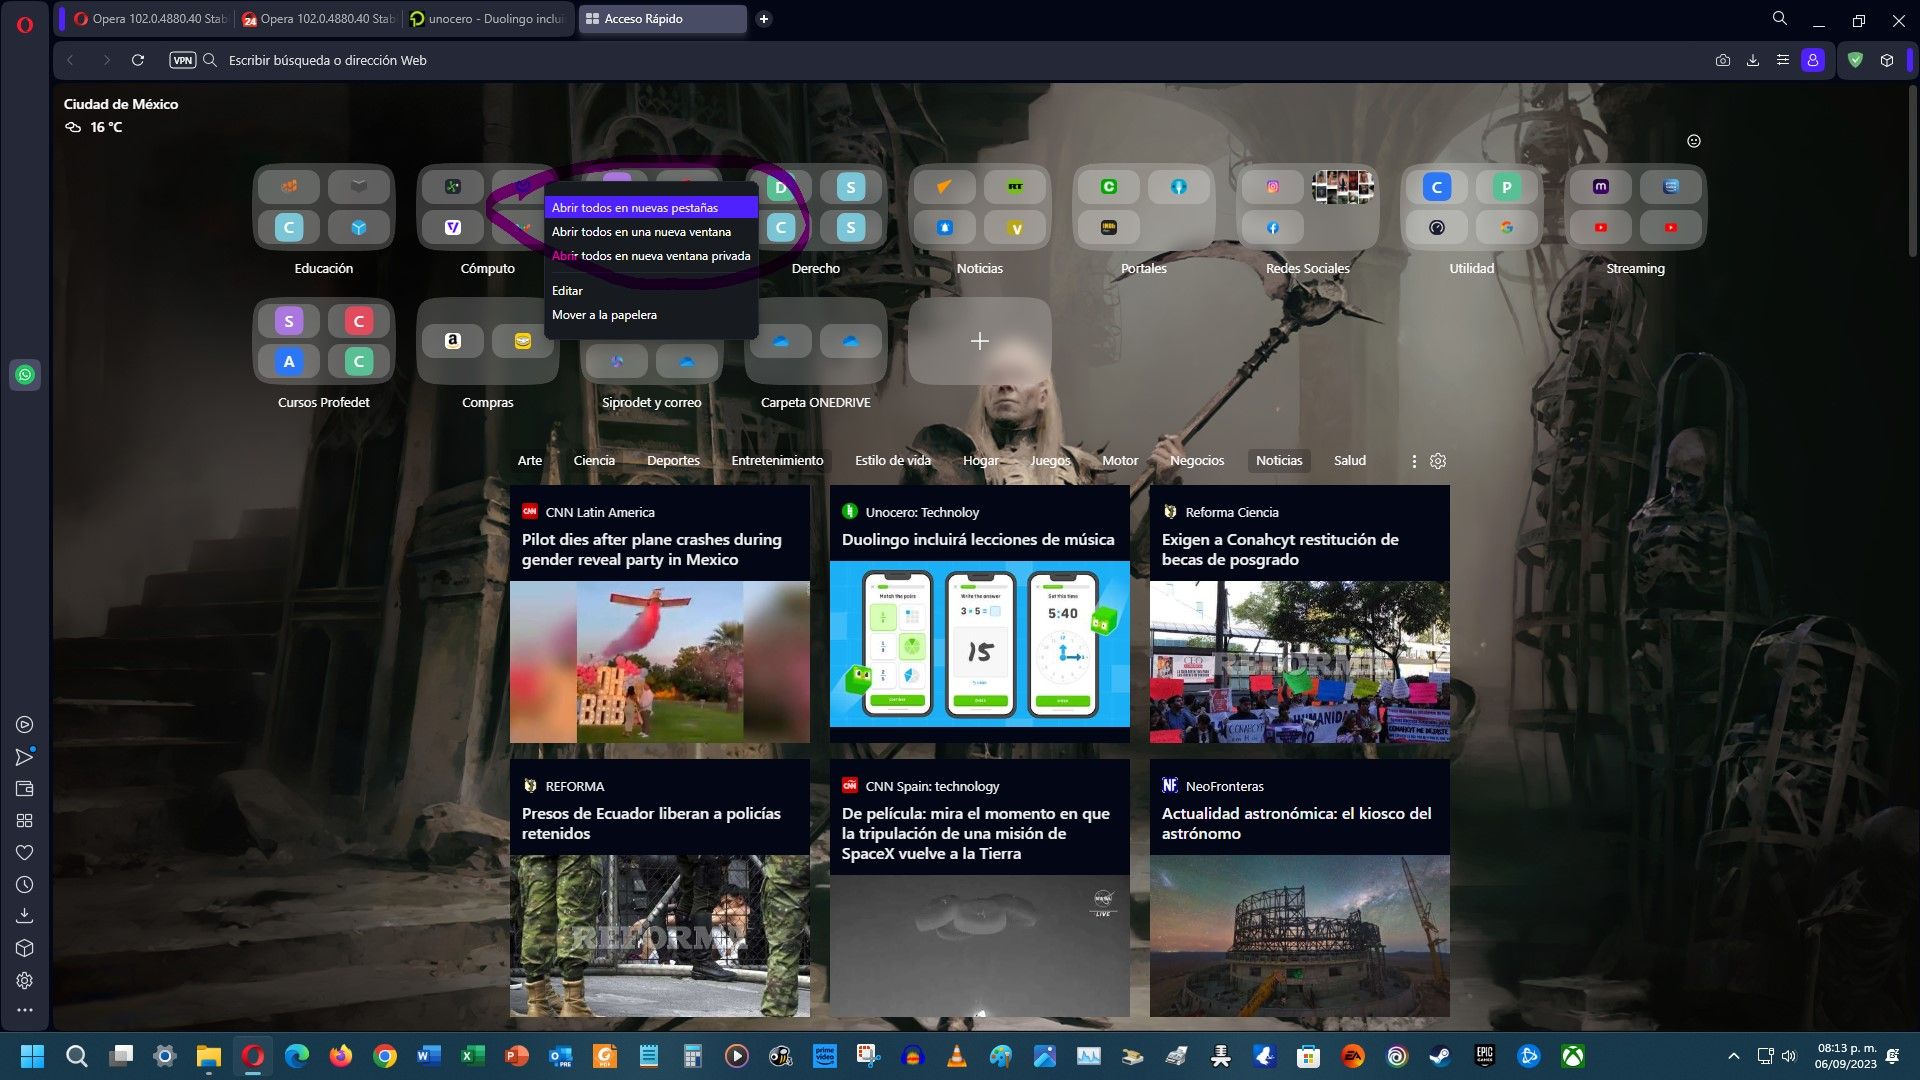The image size is (1920, 1080).
Task: Open the Compras speed dial folder
Action: click(x=488, y=341)
